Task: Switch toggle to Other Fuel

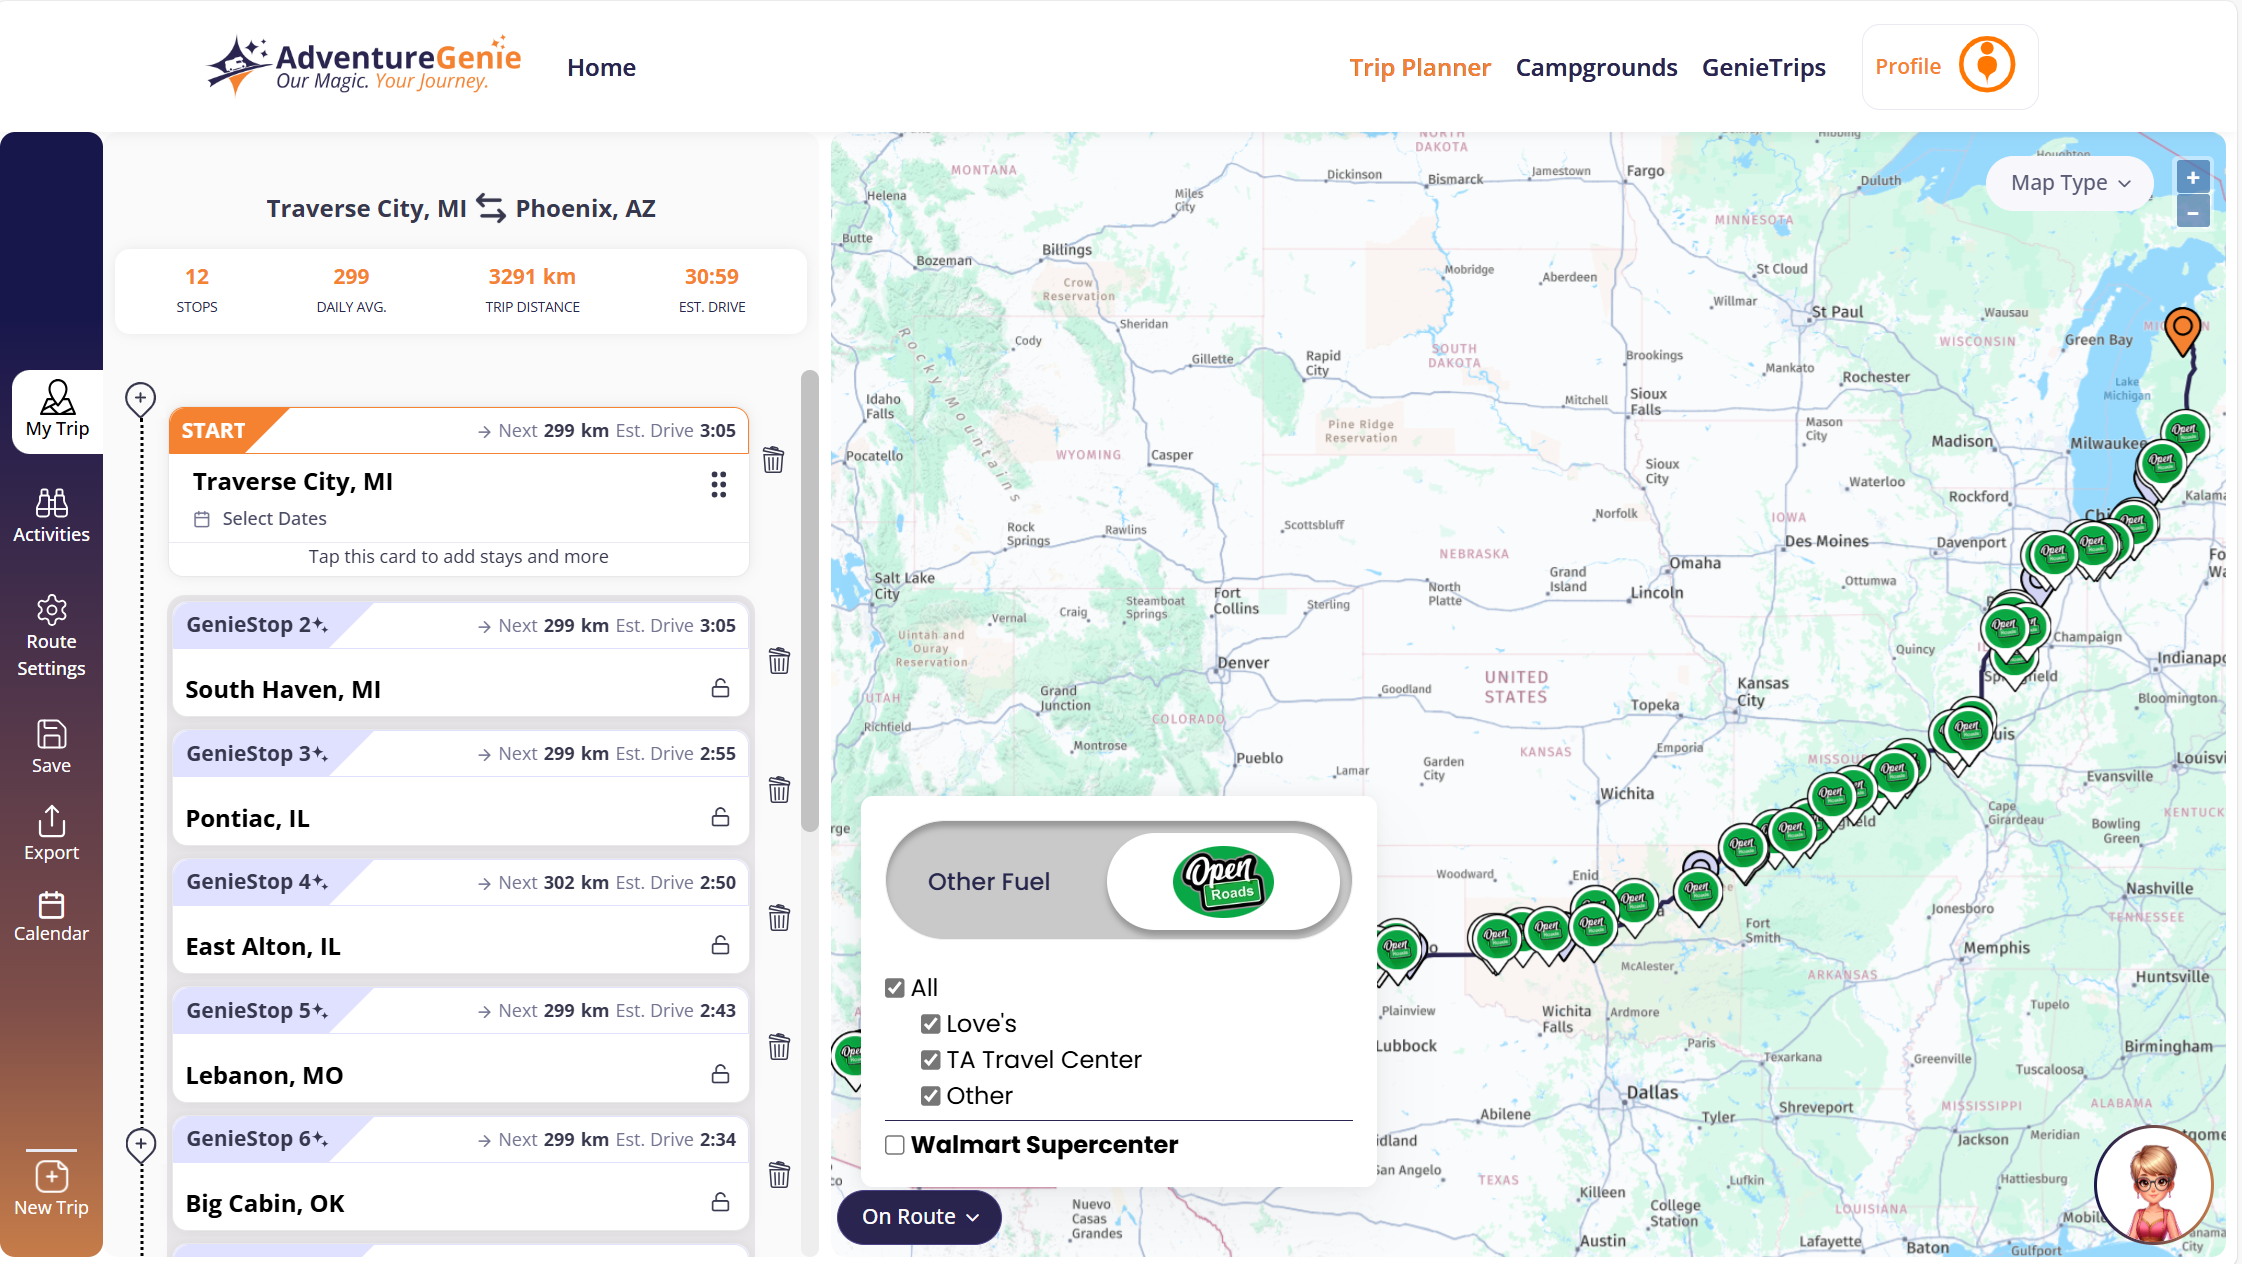Action: (x=988, y=881)
